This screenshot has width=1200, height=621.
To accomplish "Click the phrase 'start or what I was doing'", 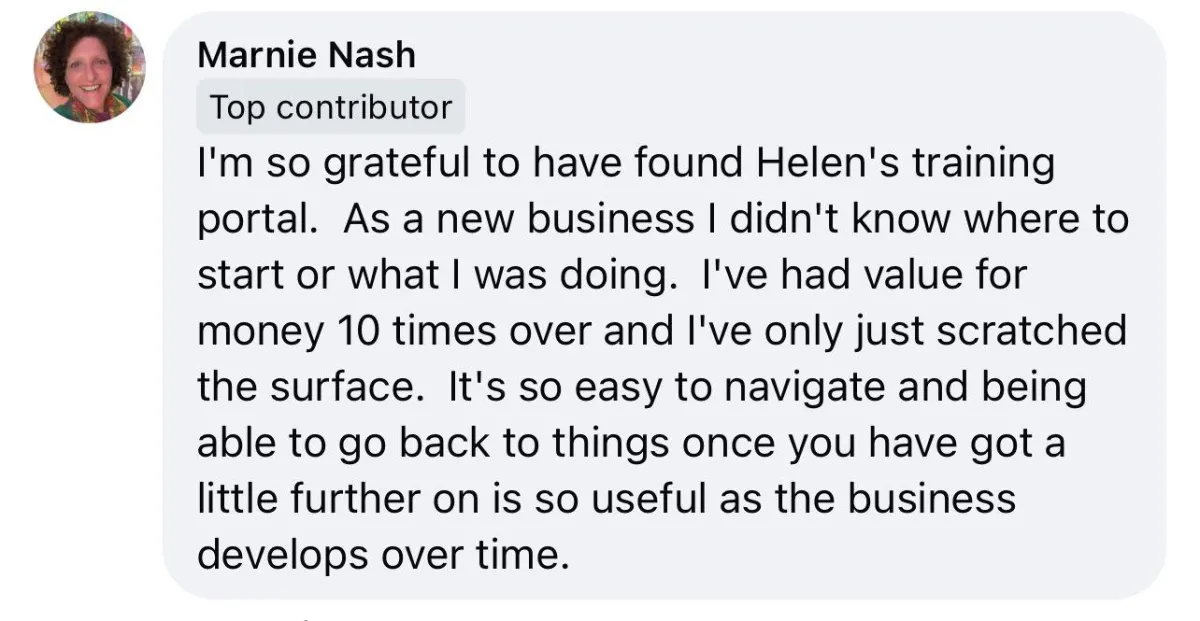I will (x=431, y=275).
